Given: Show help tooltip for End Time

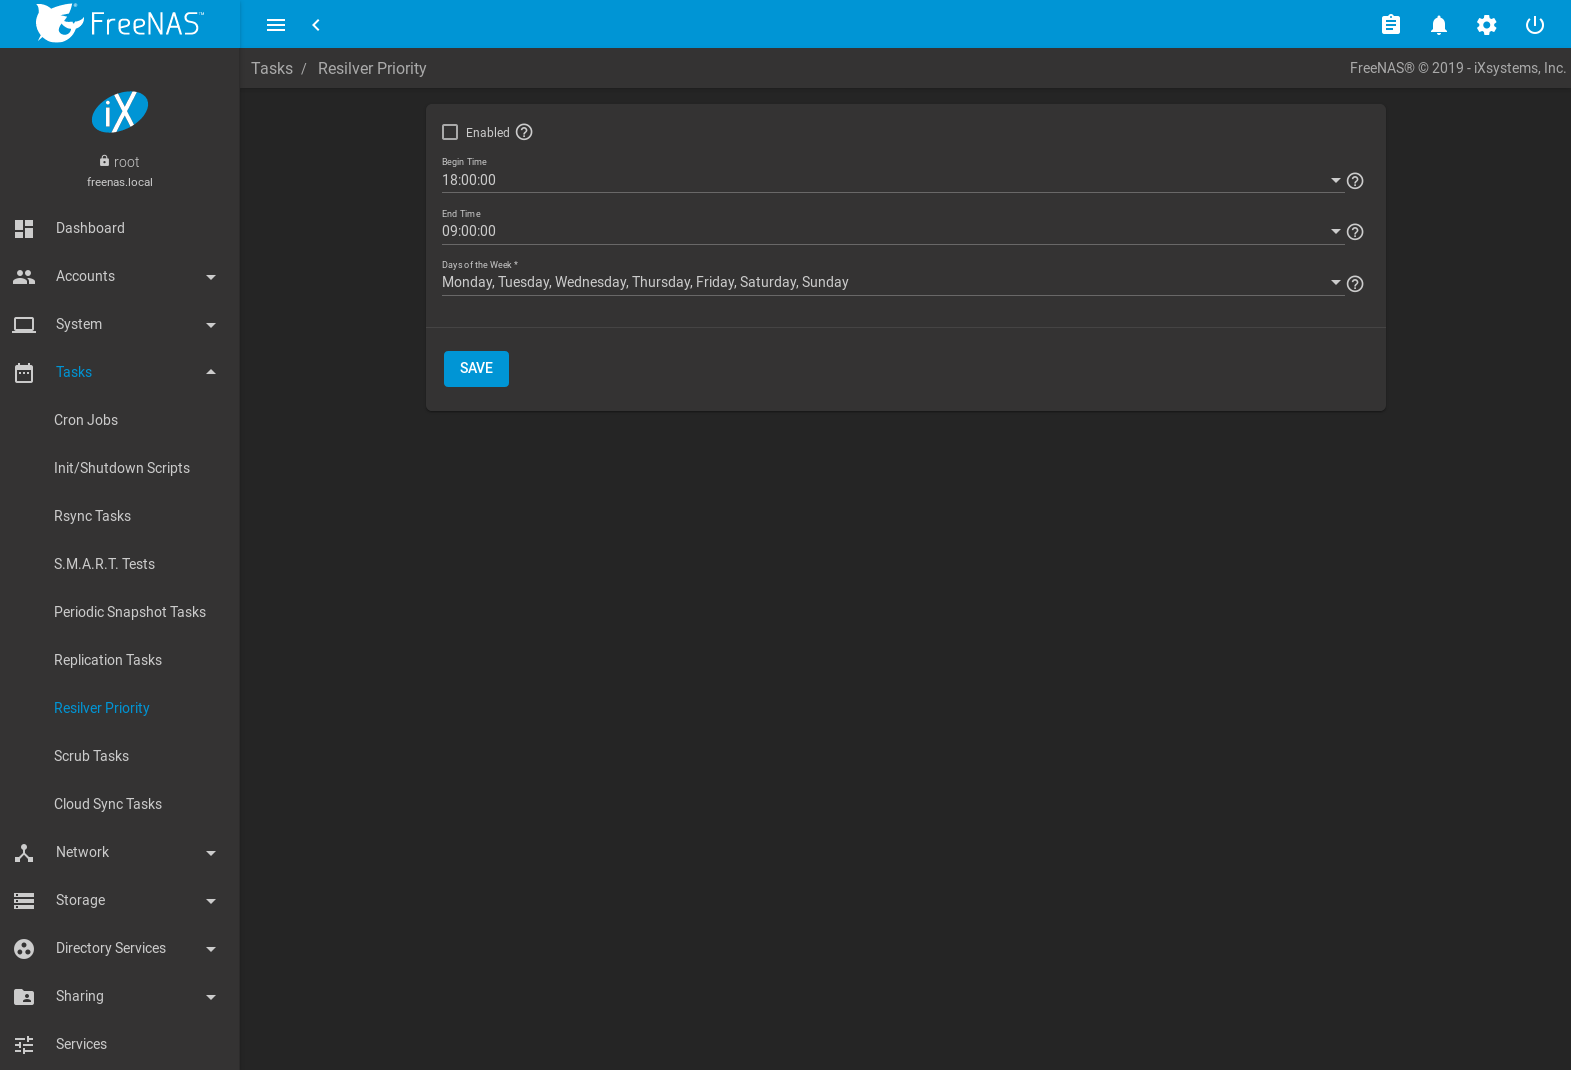Looking at the screenshot, I should pyautogui.click(x=1355, y=232).
